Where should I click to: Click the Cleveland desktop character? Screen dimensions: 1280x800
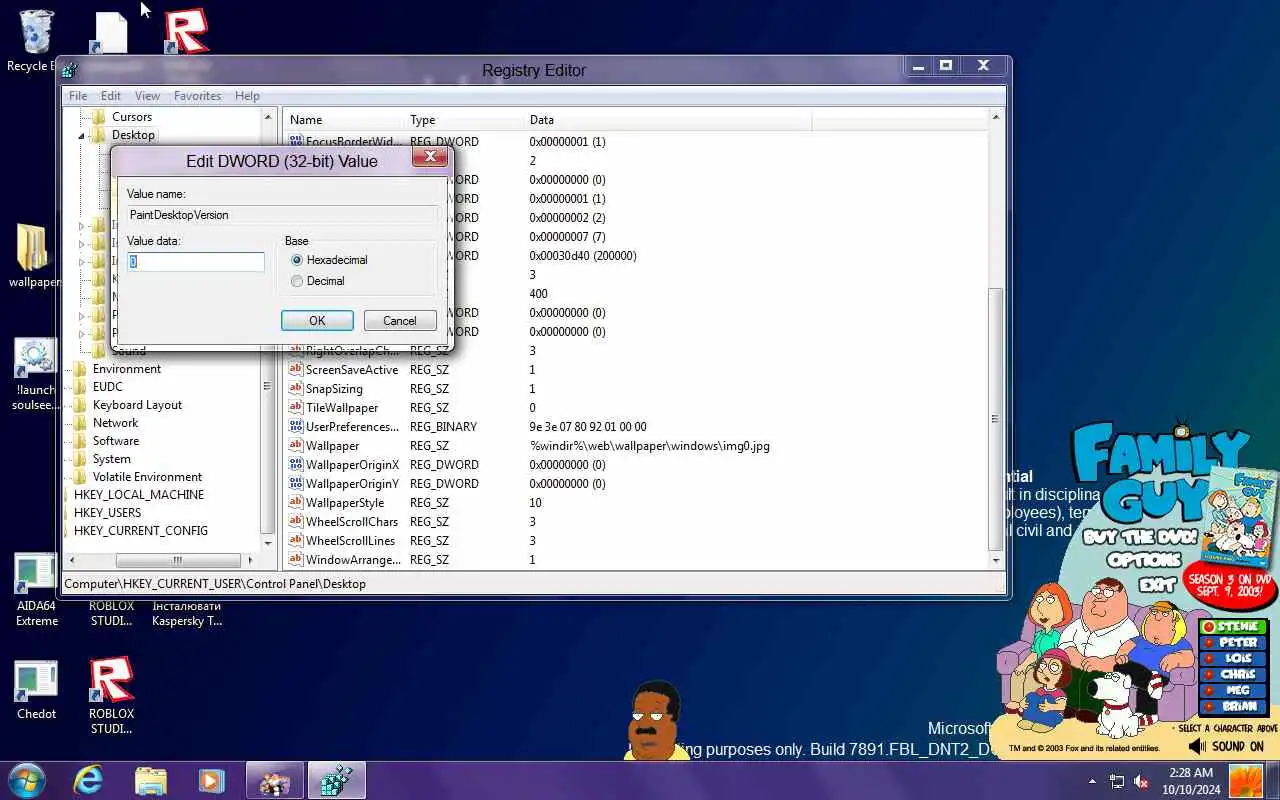(x=655, y=722)
